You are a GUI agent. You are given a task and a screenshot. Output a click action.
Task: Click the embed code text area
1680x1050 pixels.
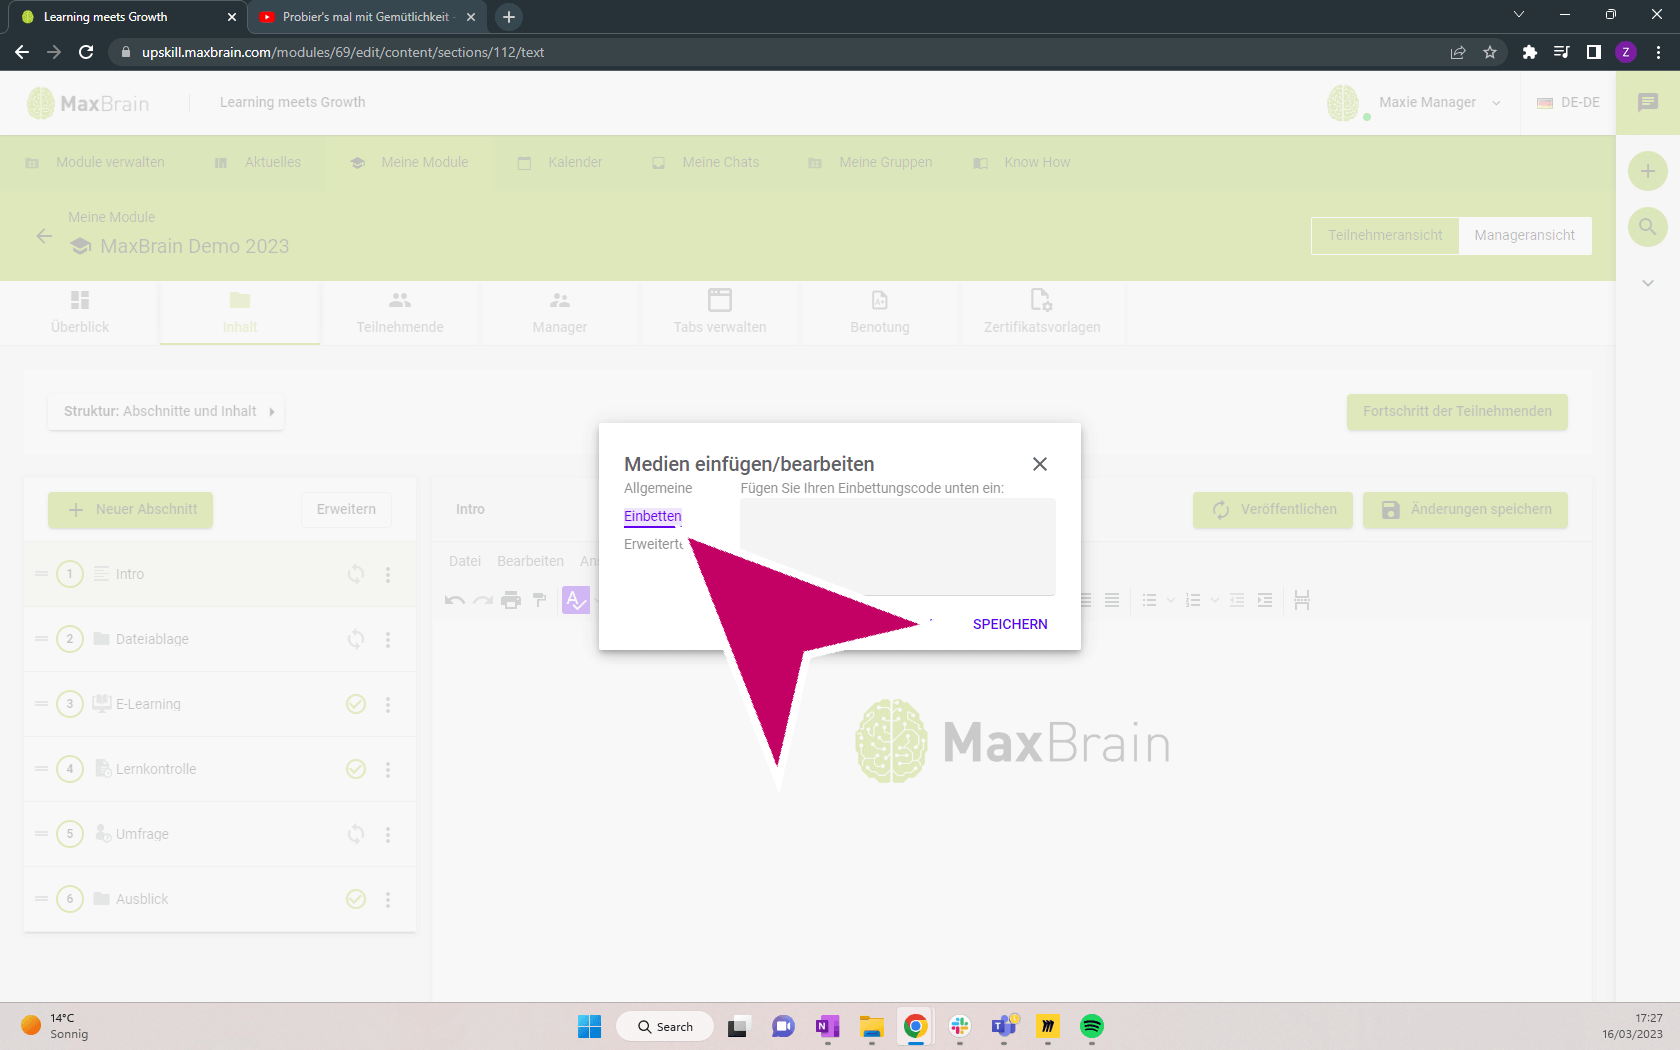(x=897, y=547)
